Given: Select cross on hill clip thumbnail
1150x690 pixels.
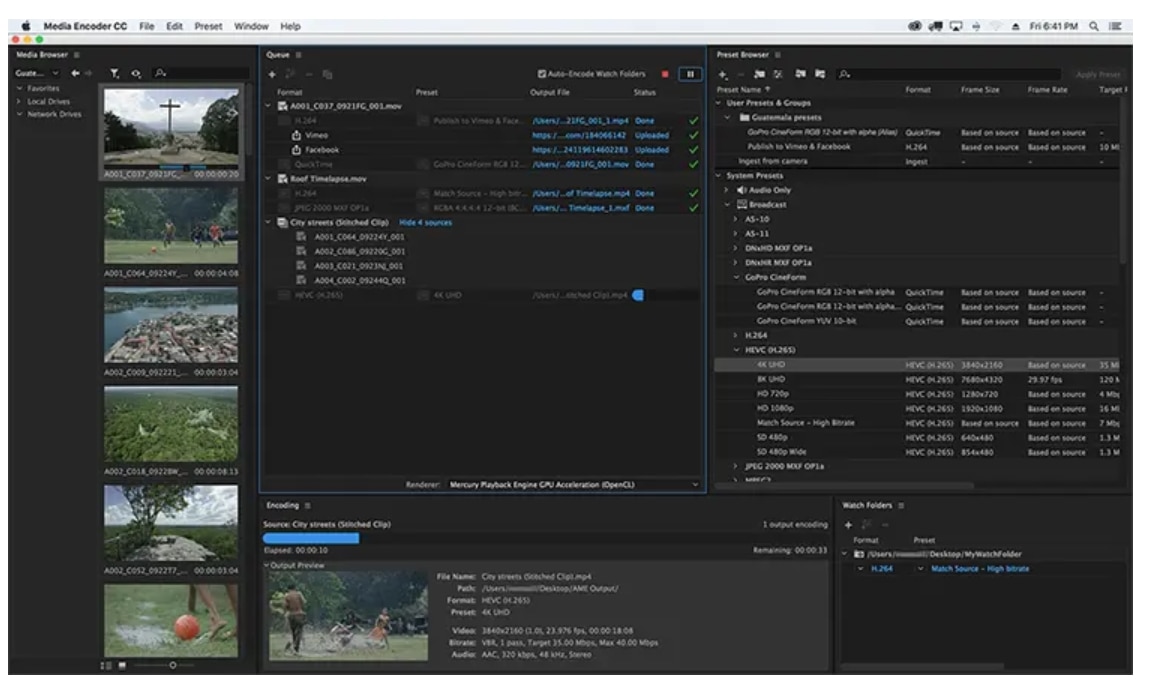Looking at the screenshot, I should [171, 128].
